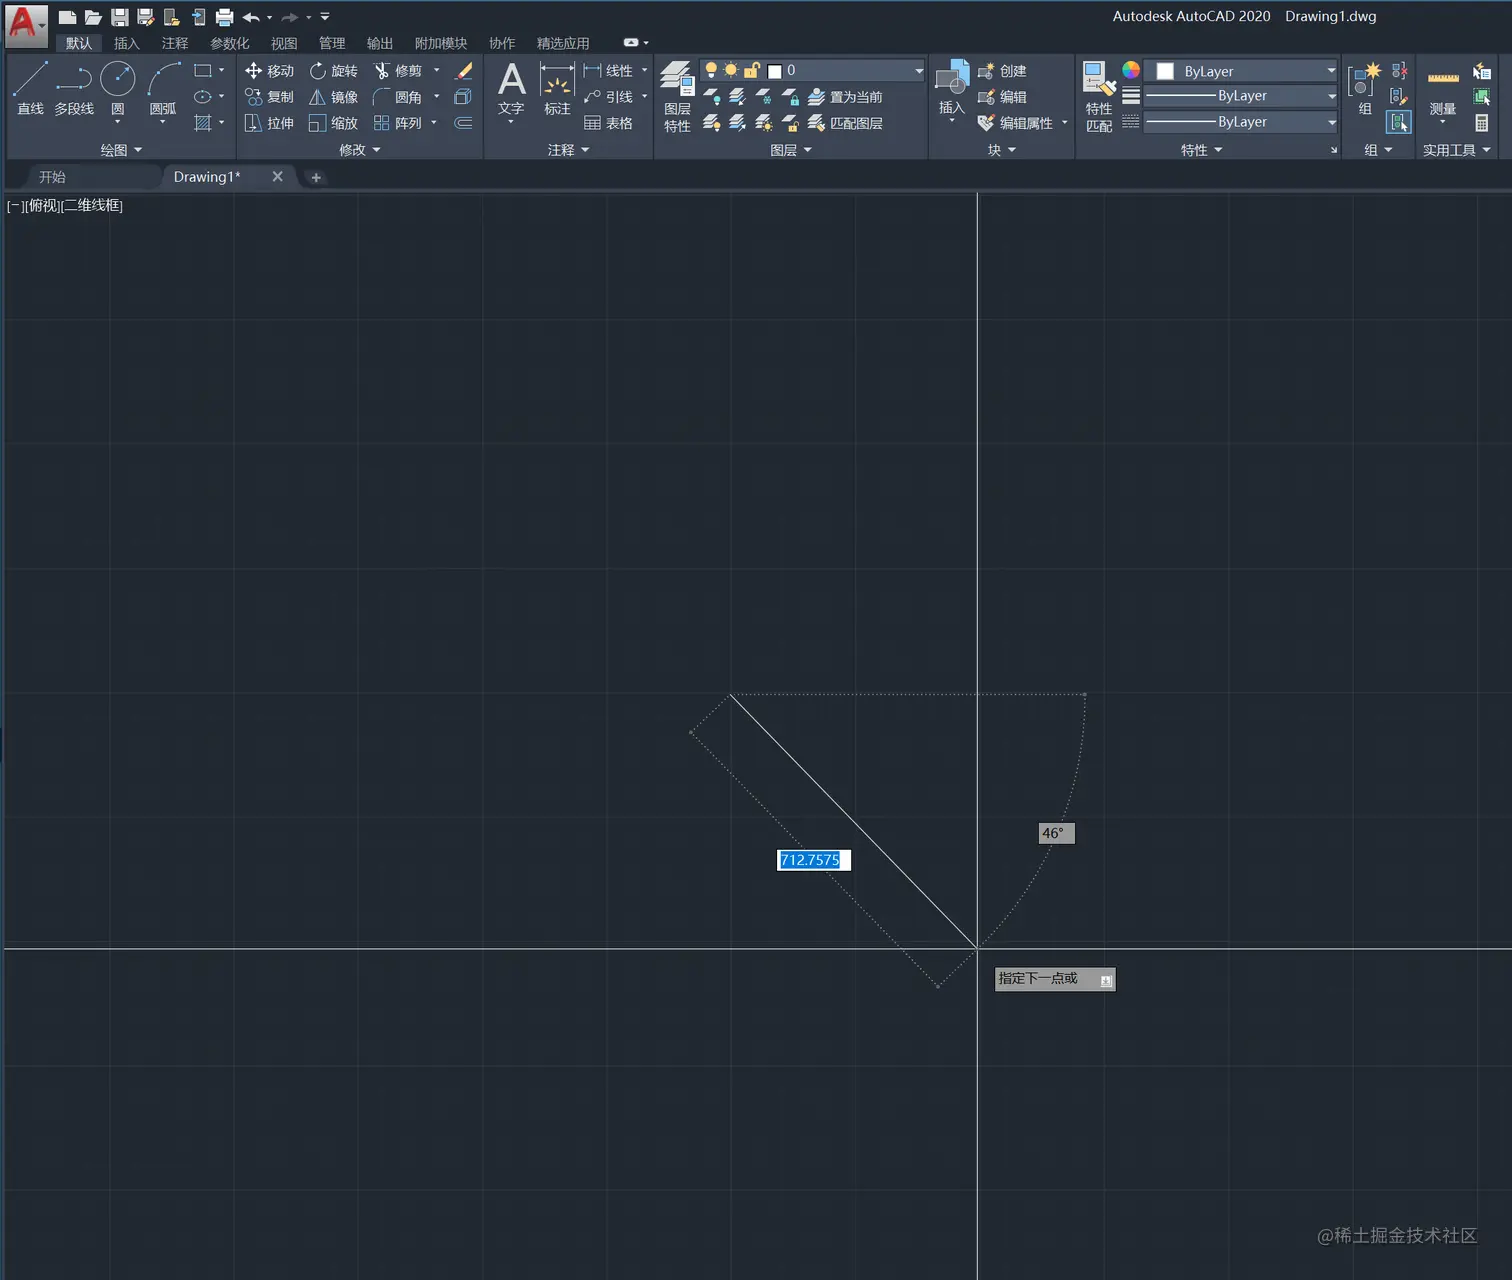The width and height of the screenshot is (1512, 1280).
Task: Open the 默认 ribbon tab
Action: coord(79,43)
